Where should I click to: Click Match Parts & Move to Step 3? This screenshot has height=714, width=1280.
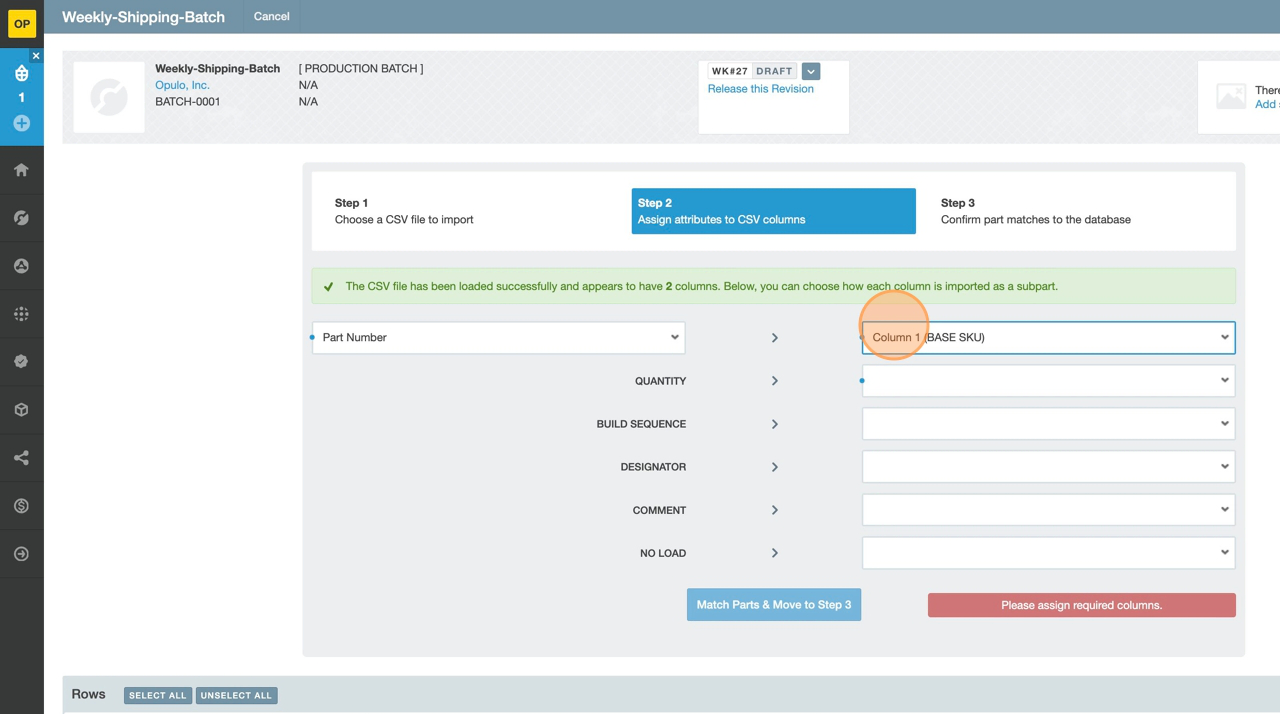coord(773,605)
